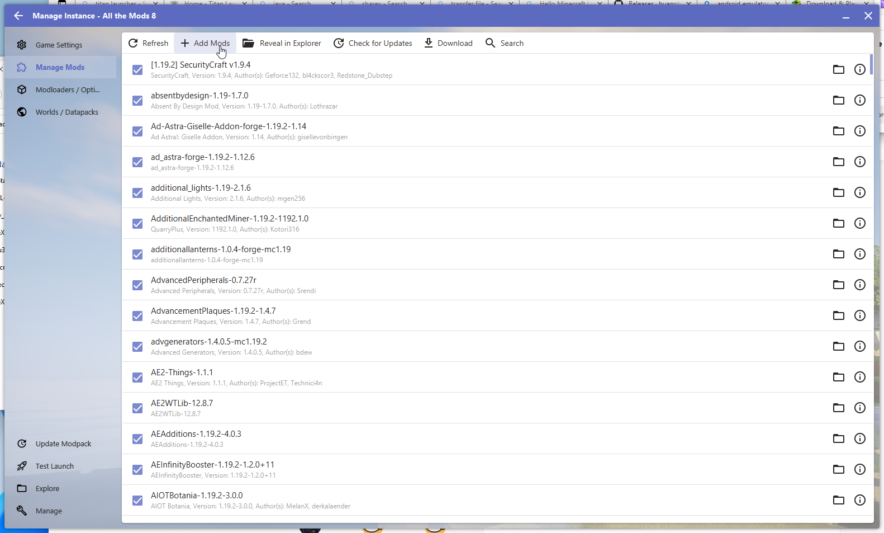Click the Add Mods button
Screen dimensions: 884x533
(x=205, y=43)
